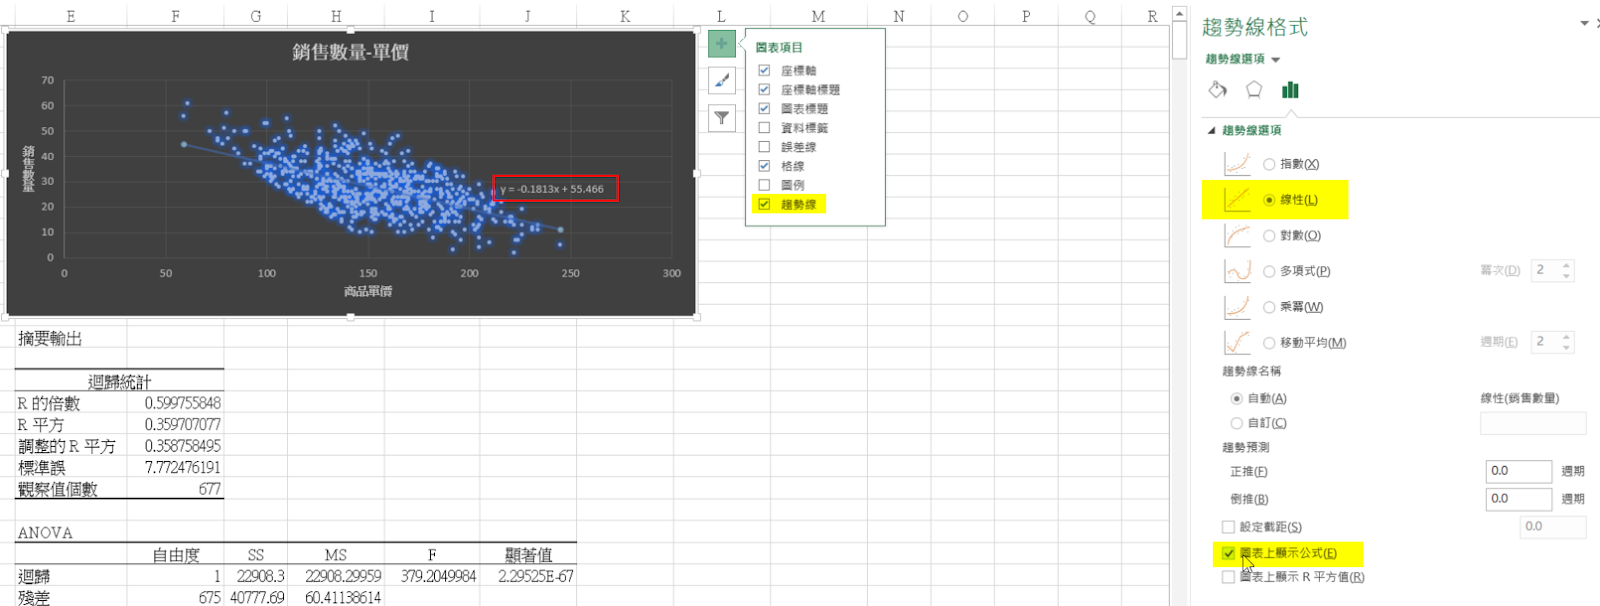Click the logarithmic trendline preview icon

[1237, 236]
